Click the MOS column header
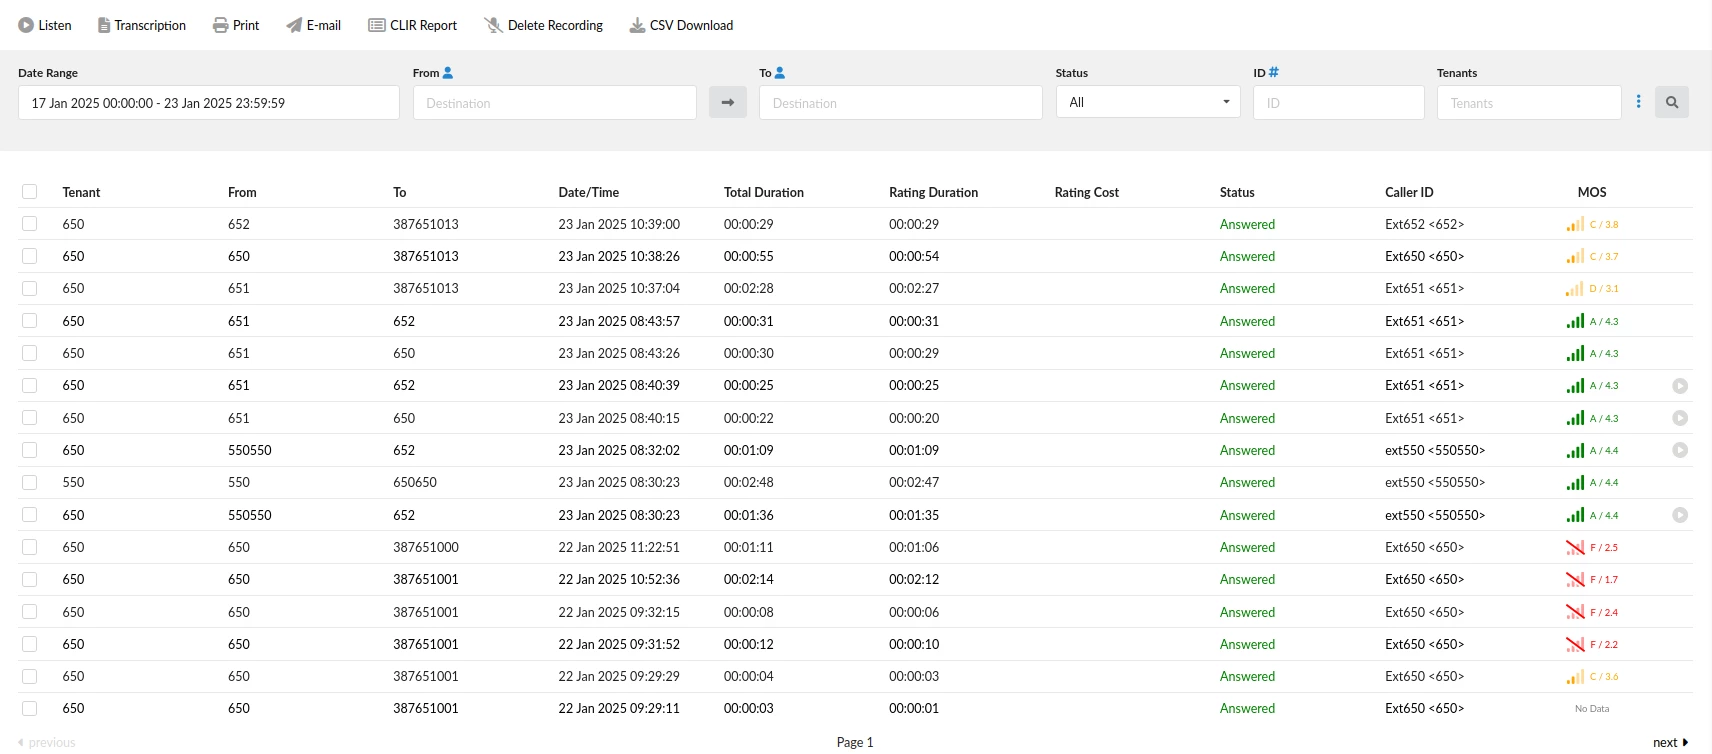The image size is (1712, 754). pyautogui.click(x=1591, y=192)
